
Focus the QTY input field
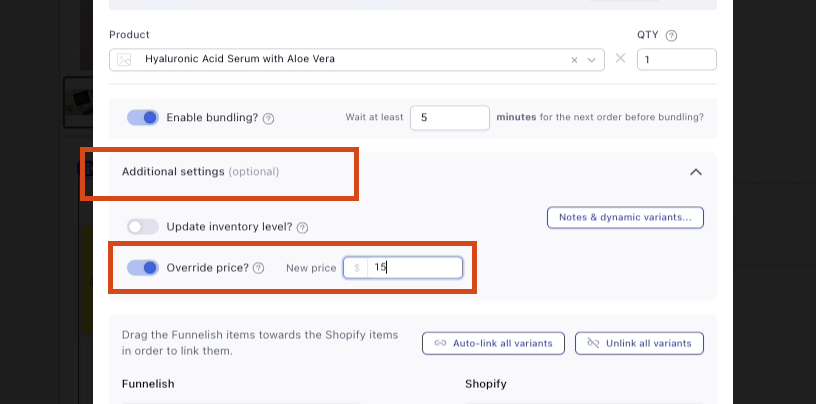676,60
